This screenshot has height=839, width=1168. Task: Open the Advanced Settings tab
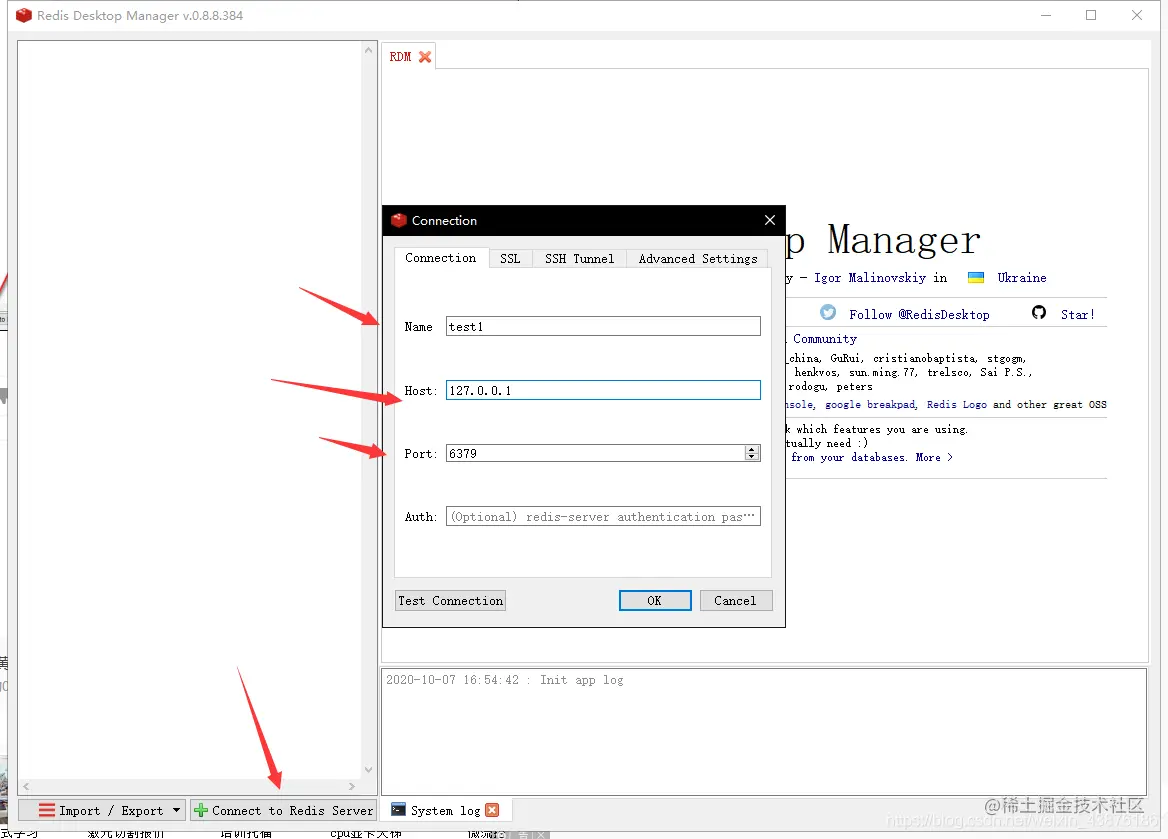coord(698,259)
